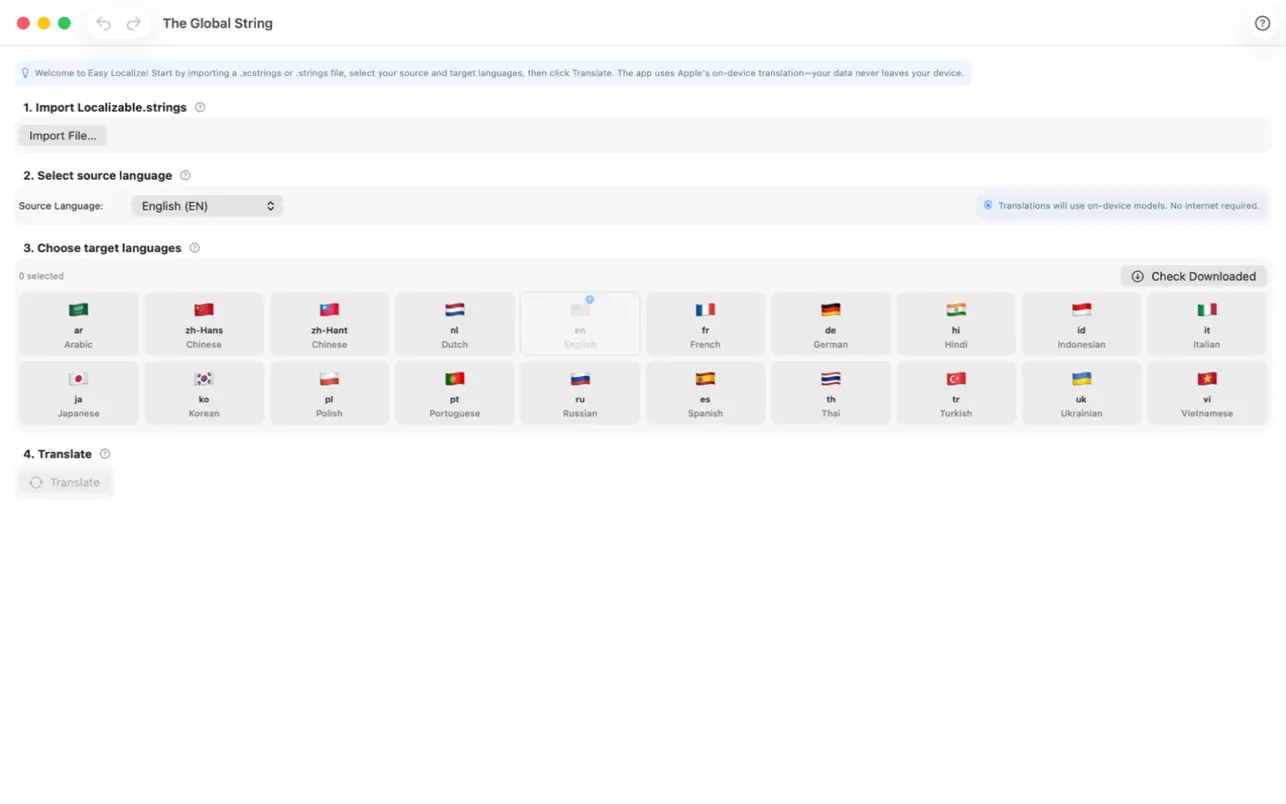The image size is (1286, 804).
Task: Toggle French target language tile
Action: (x=705, y=324)
